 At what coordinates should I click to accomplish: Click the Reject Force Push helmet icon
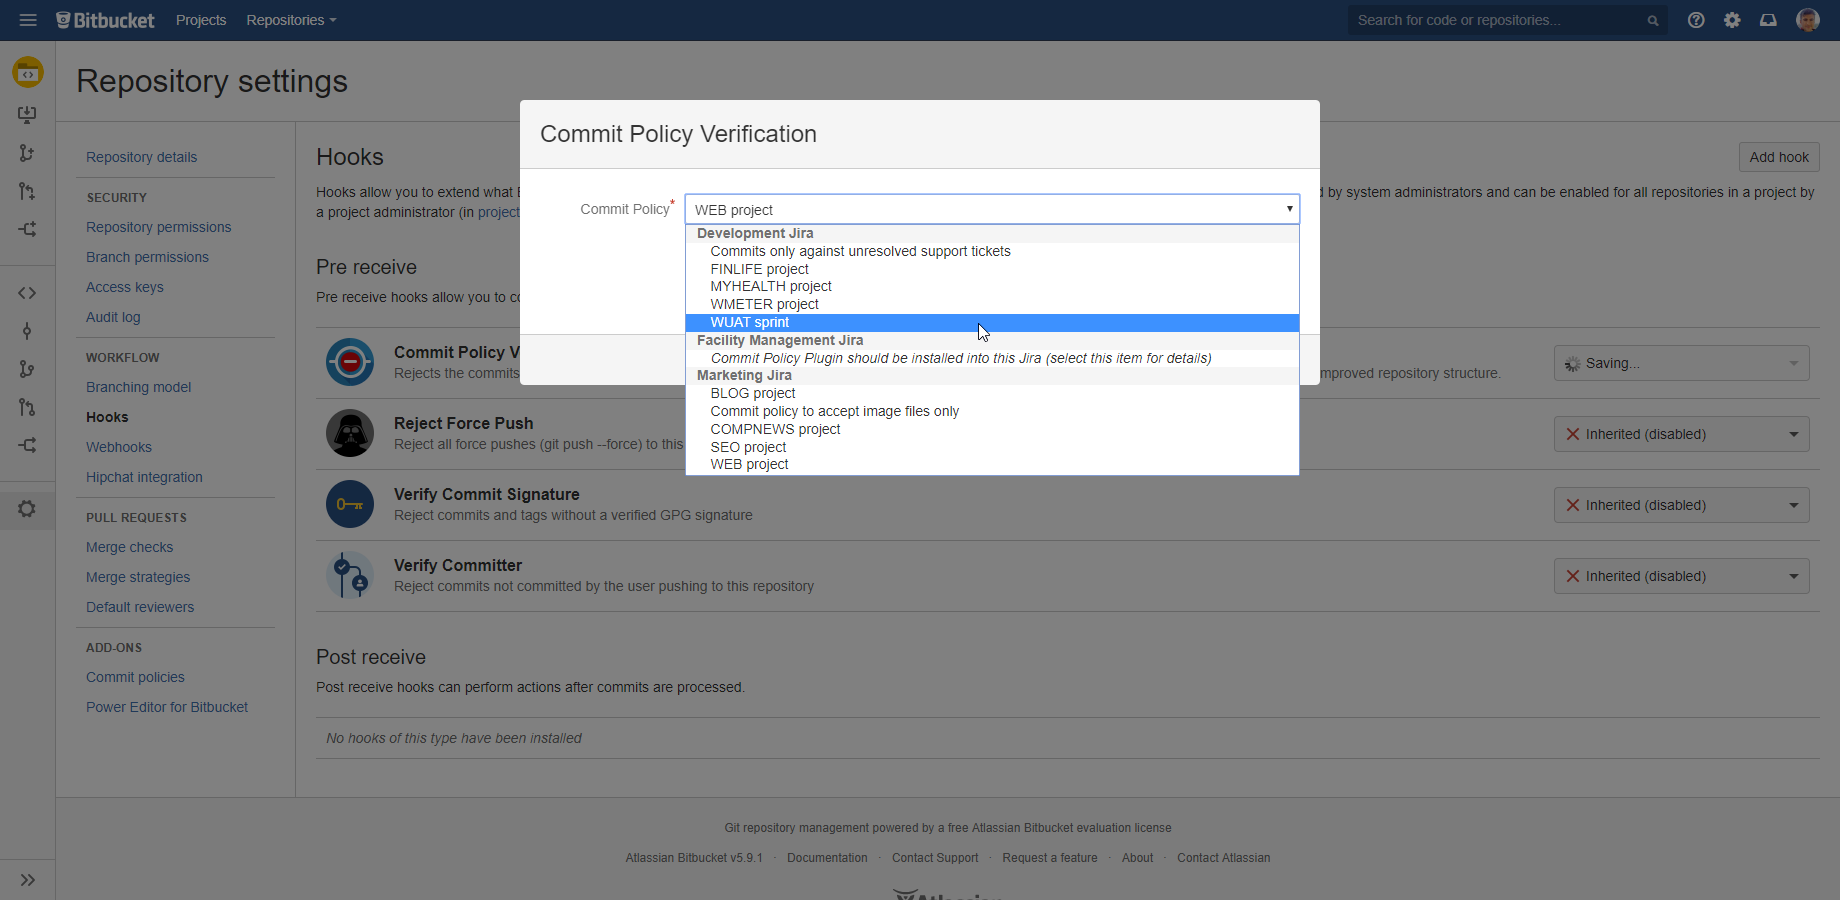350,433
